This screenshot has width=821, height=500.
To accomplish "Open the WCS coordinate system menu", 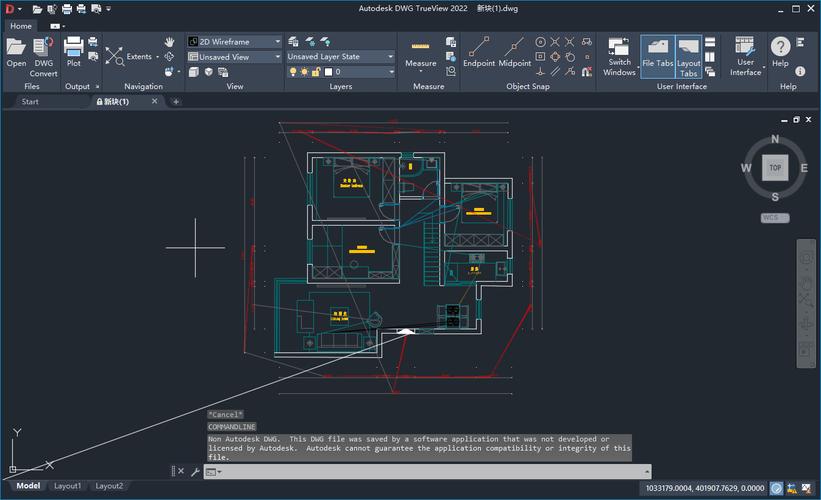I will (775, 218).
